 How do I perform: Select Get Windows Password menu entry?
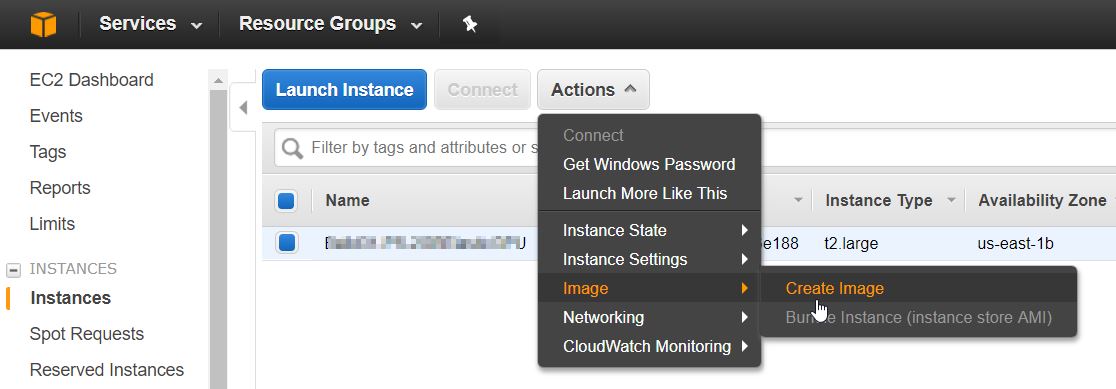click(x=648, y=164)
